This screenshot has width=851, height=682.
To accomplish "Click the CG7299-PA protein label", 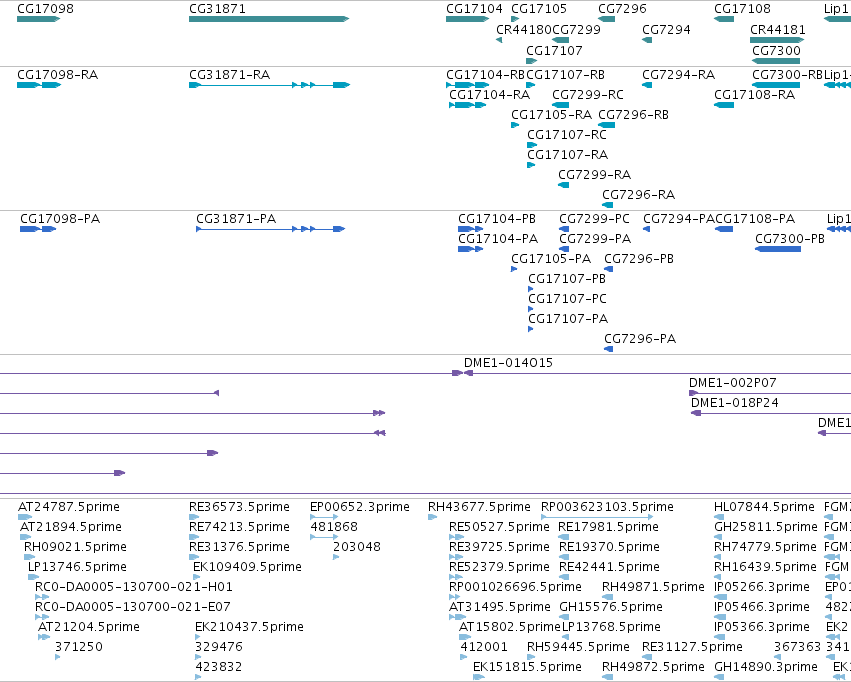I will point(595,239).
